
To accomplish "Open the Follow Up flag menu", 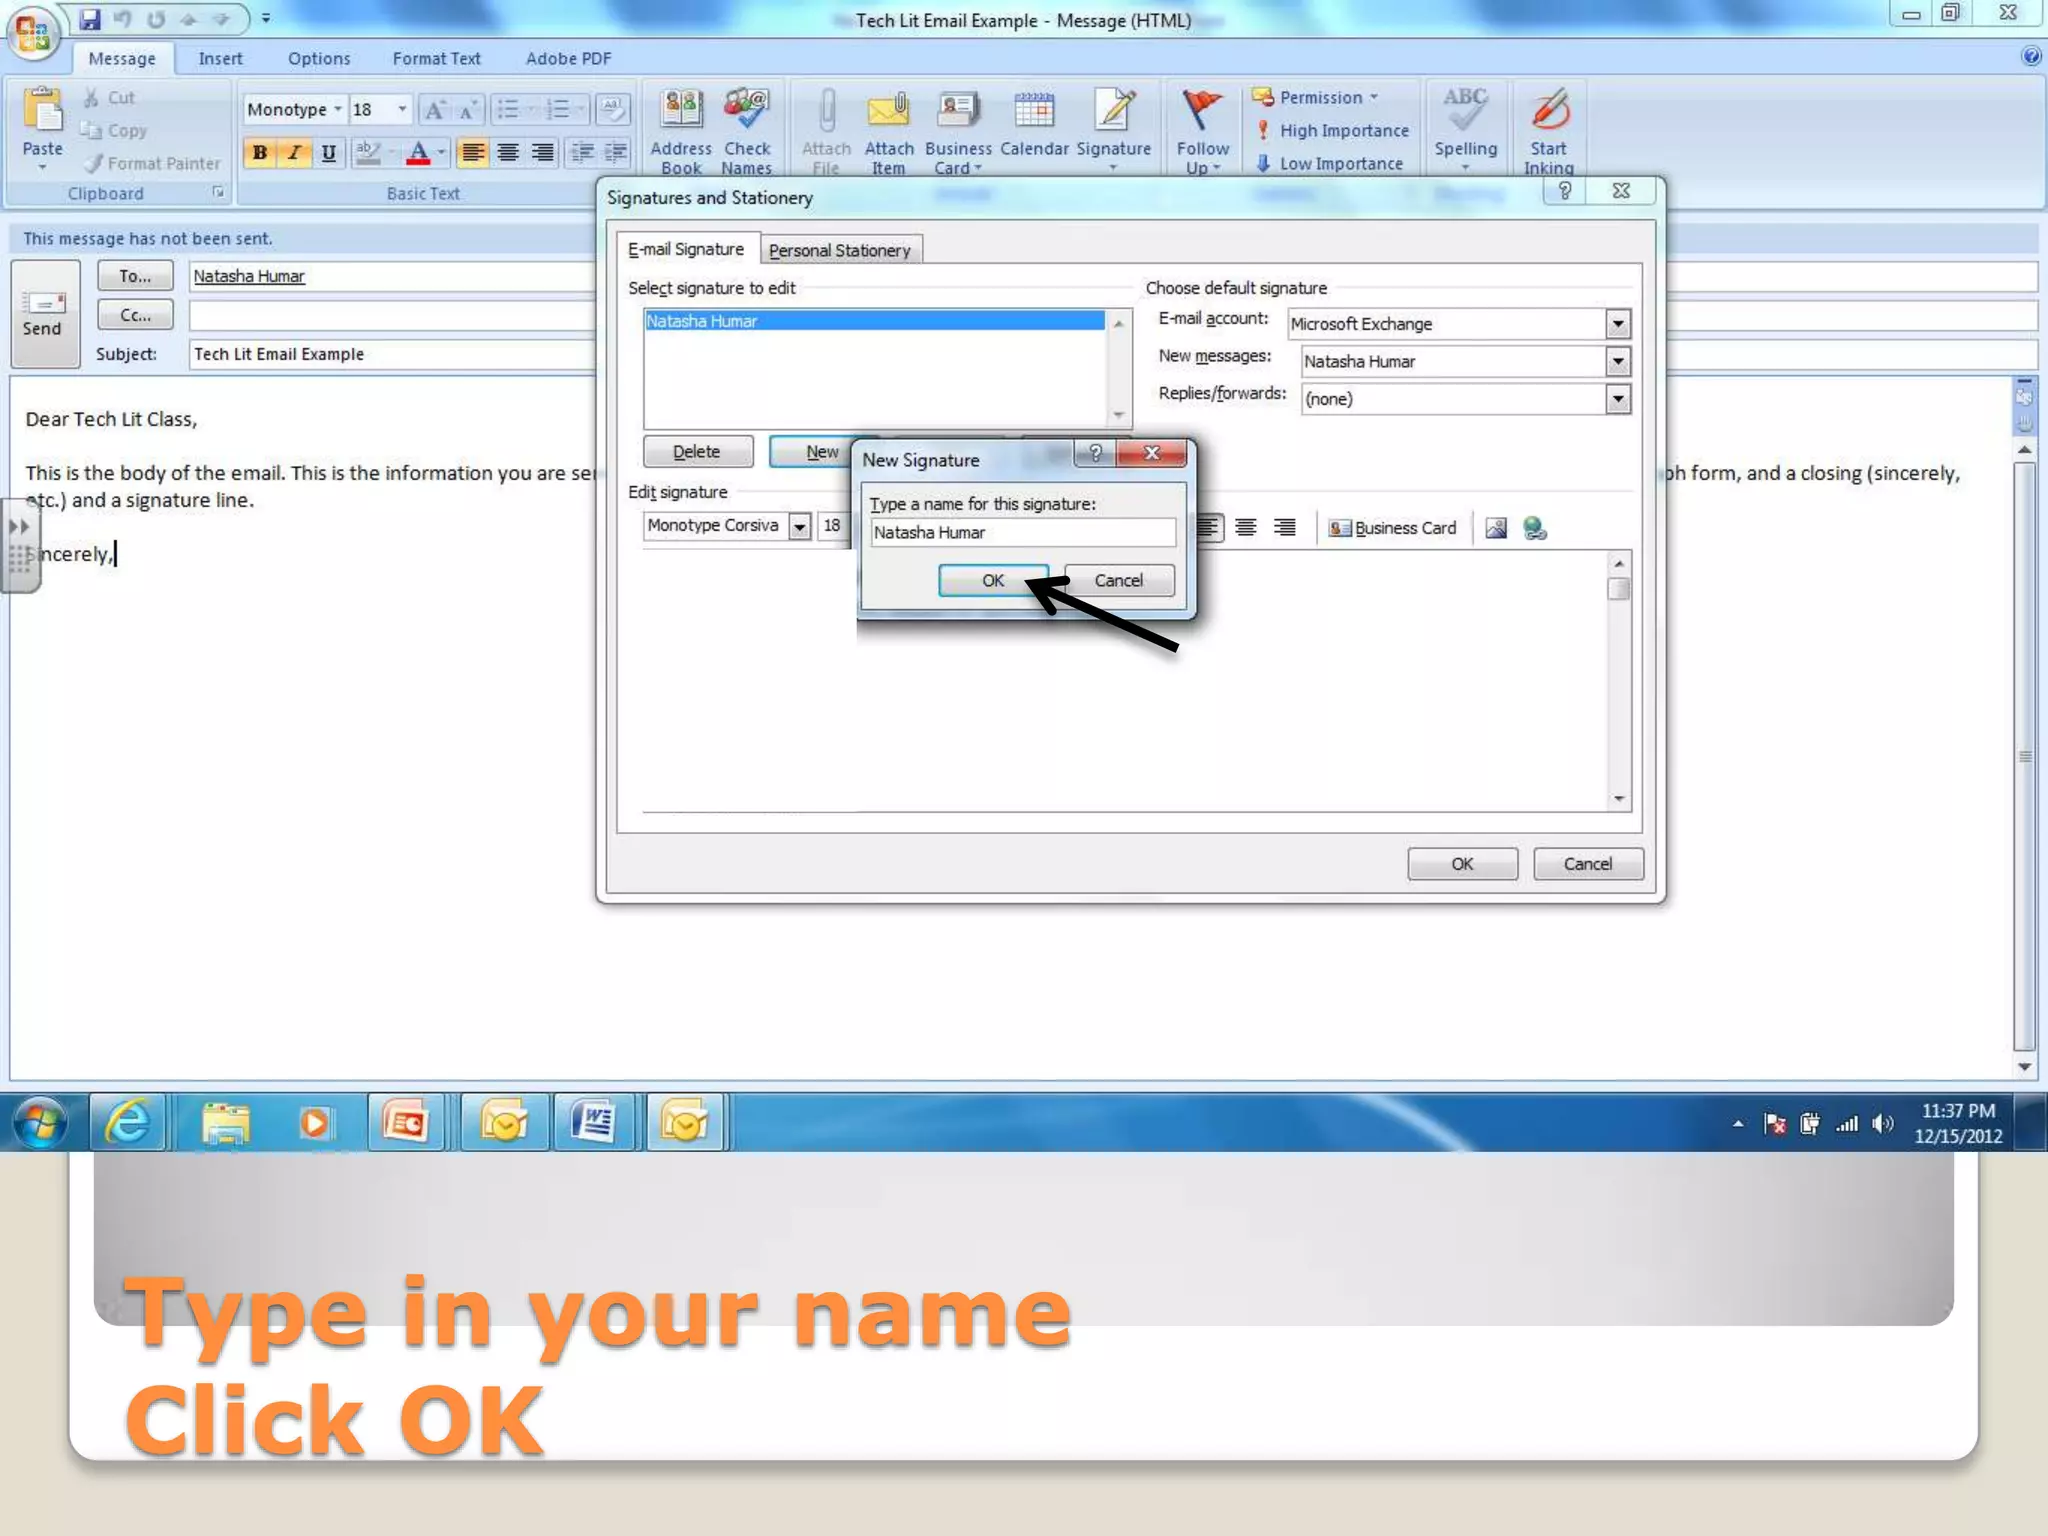I will 1202,131.
